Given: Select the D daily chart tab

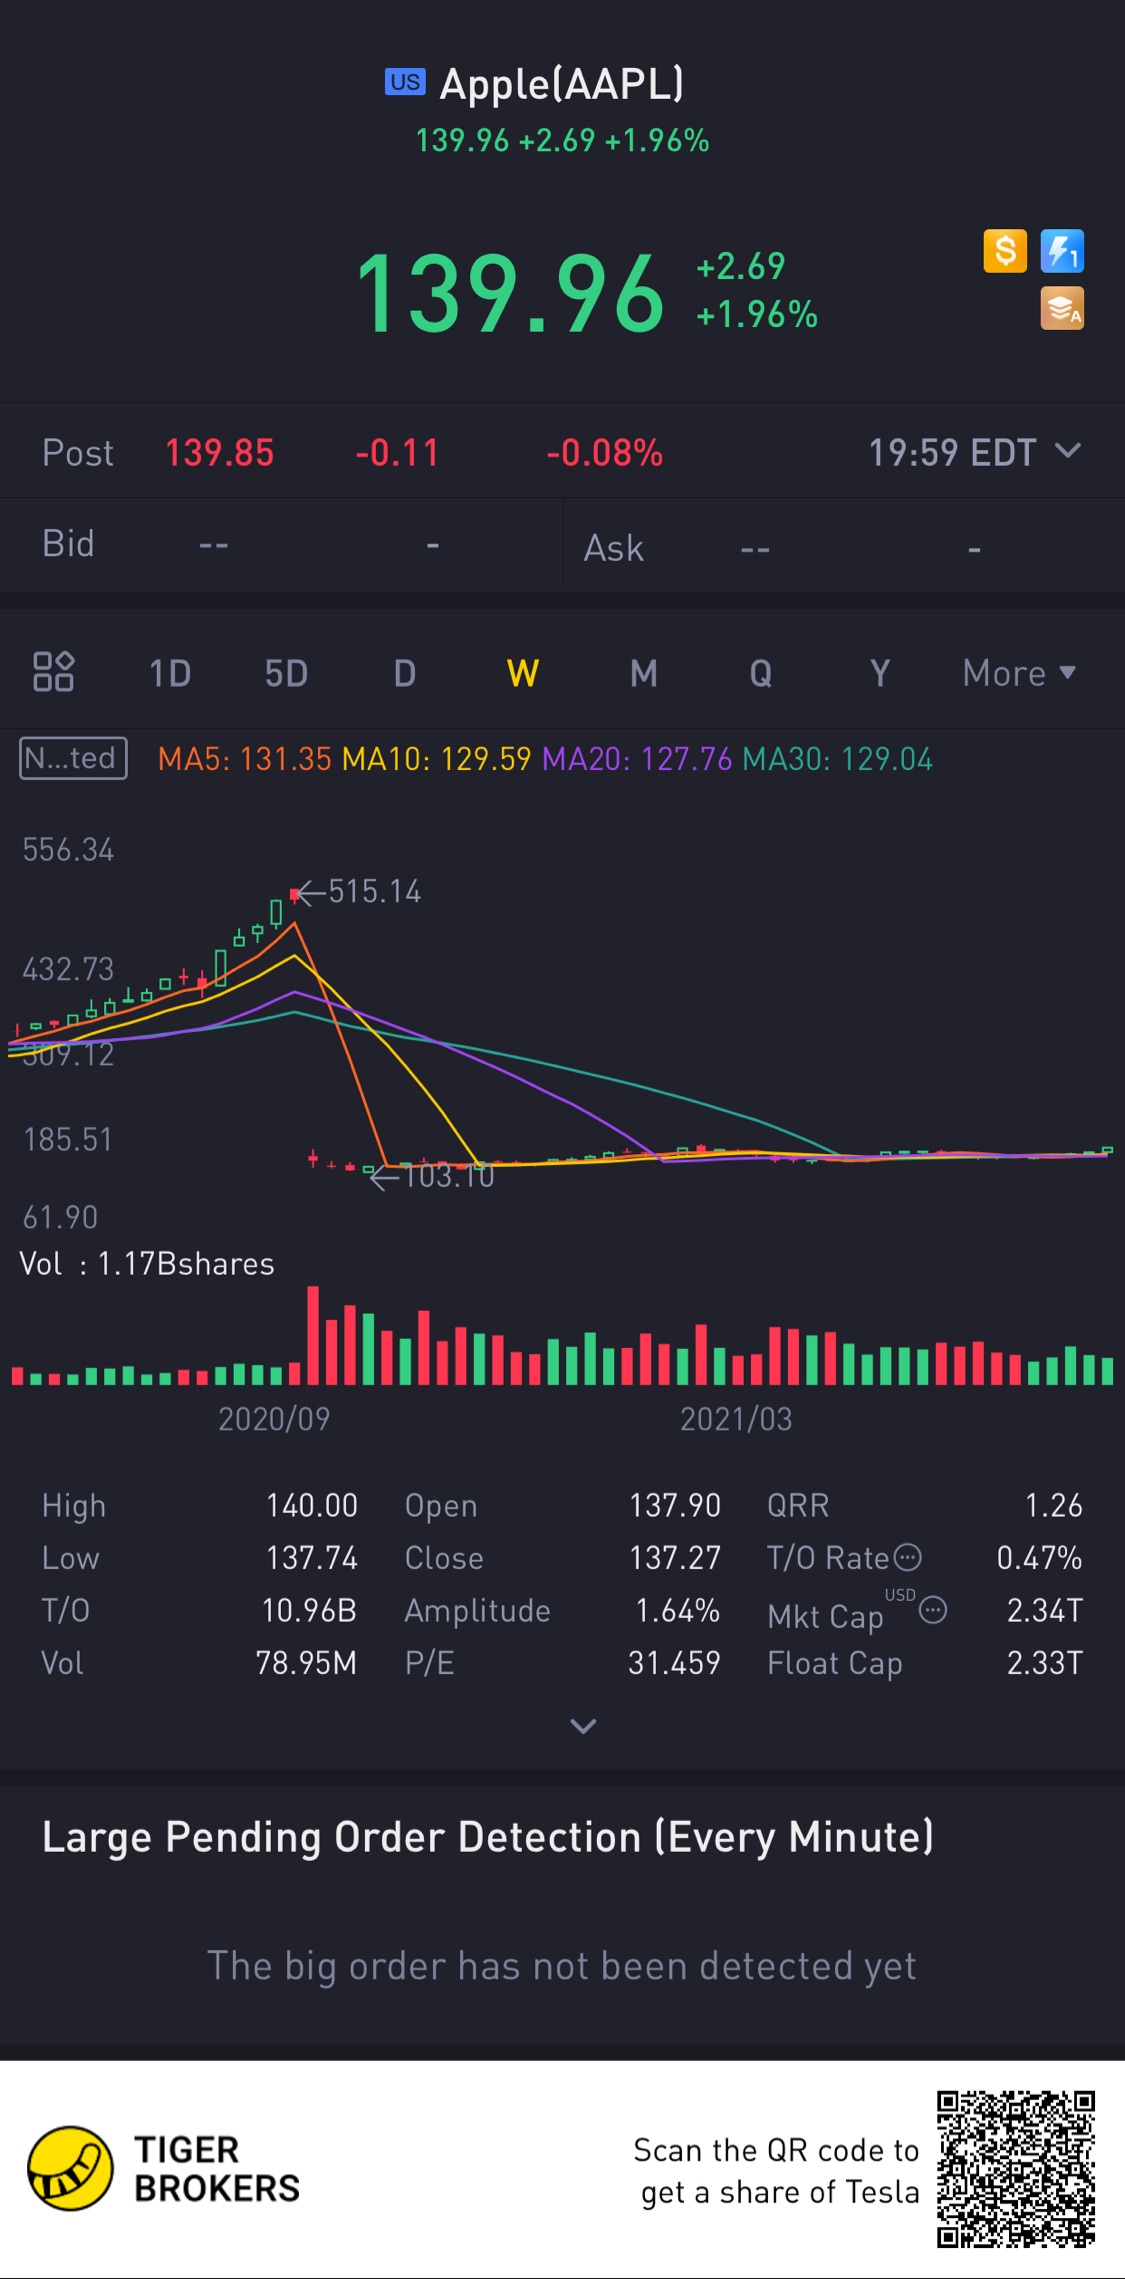Looking at the screenshot, I should (404, 673).
